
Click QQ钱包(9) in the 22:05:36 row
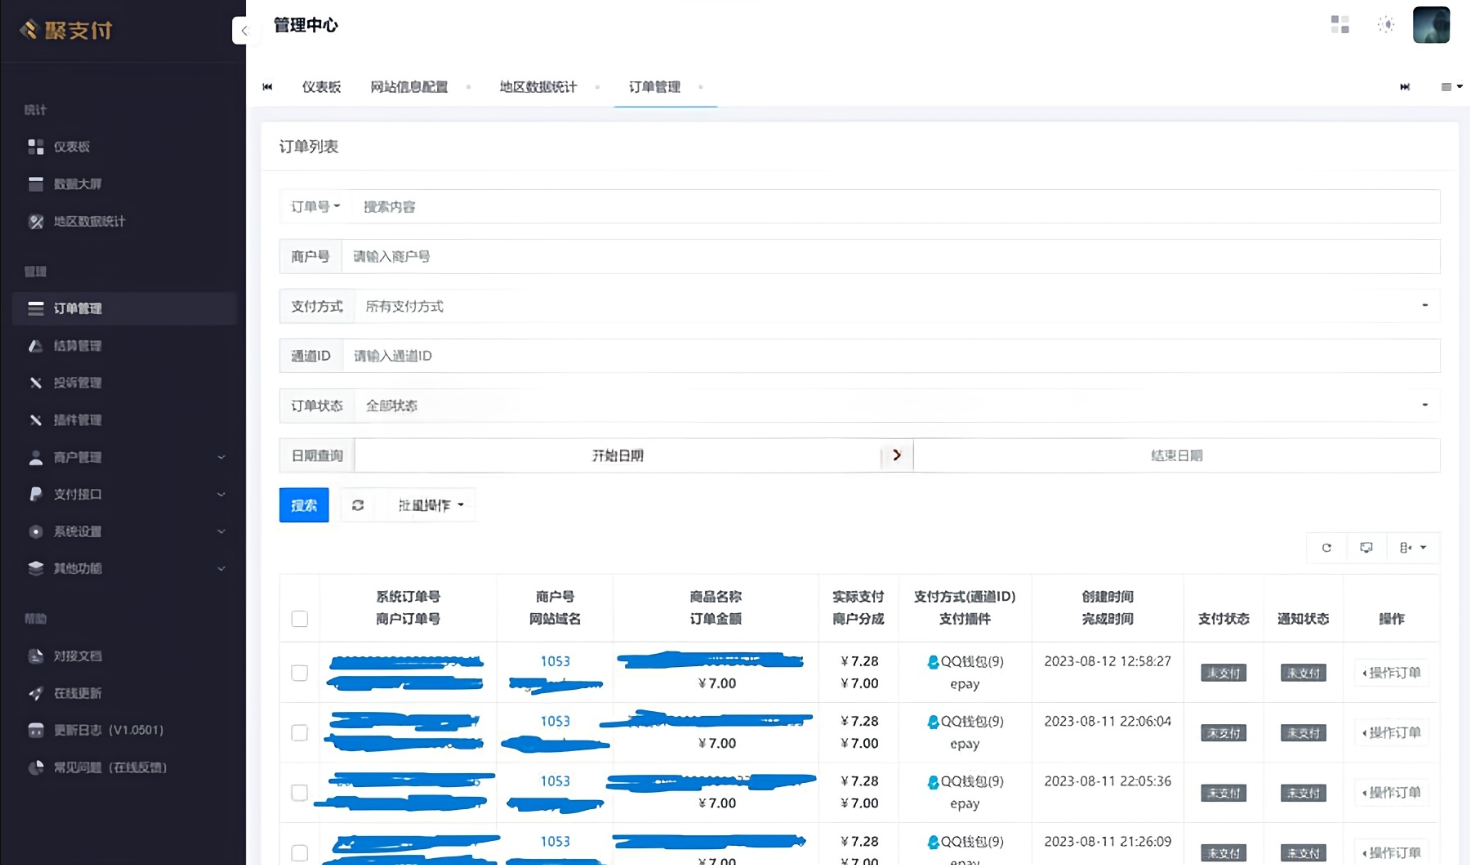tap(965, 782)
